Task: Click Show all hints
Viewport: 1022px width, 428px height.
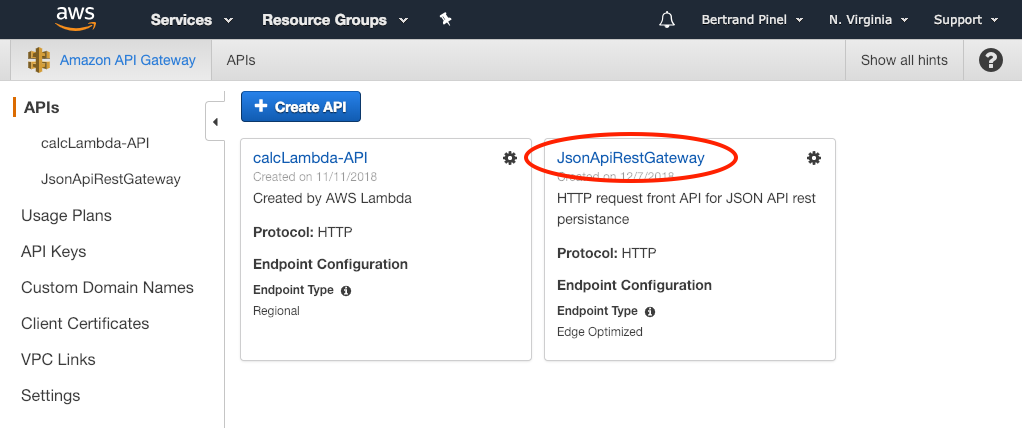Action: 904,61
